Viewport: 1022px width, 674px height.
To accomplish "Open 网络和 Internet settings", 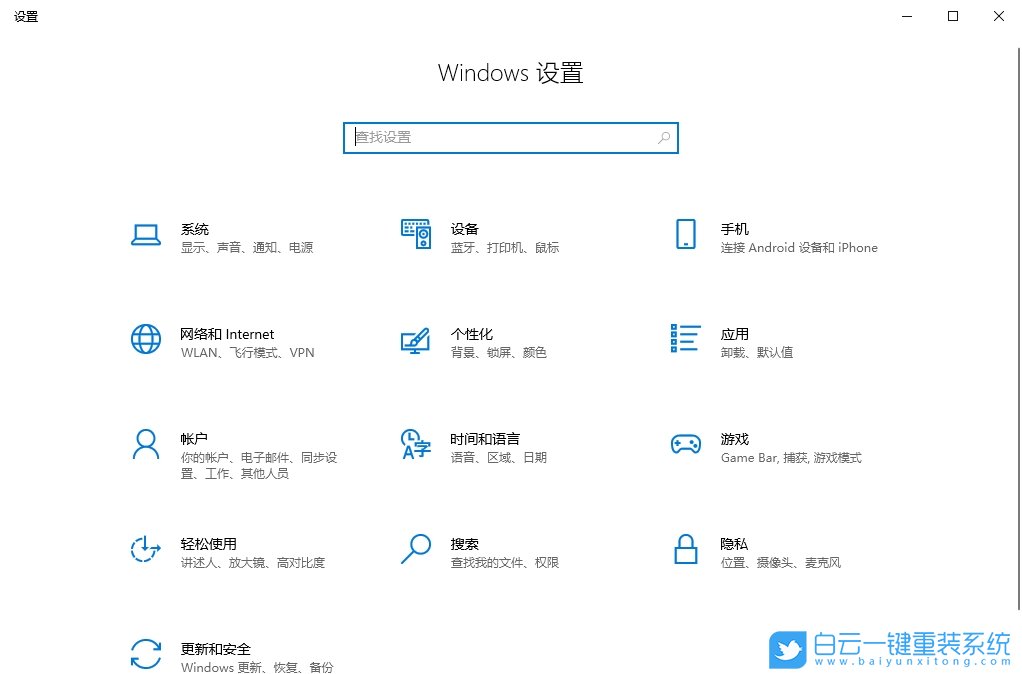I will click(x=227, y=343).
